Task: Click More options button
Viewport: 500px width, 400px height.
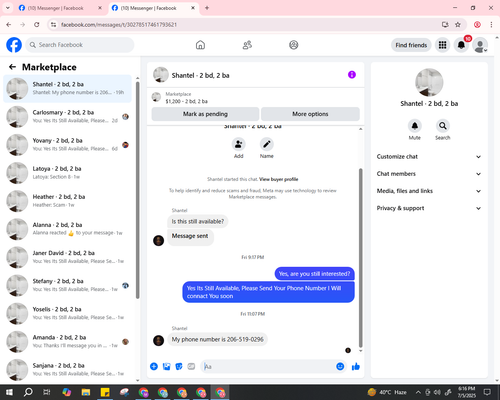Action: pyautogui.click(x=310, y=114)
